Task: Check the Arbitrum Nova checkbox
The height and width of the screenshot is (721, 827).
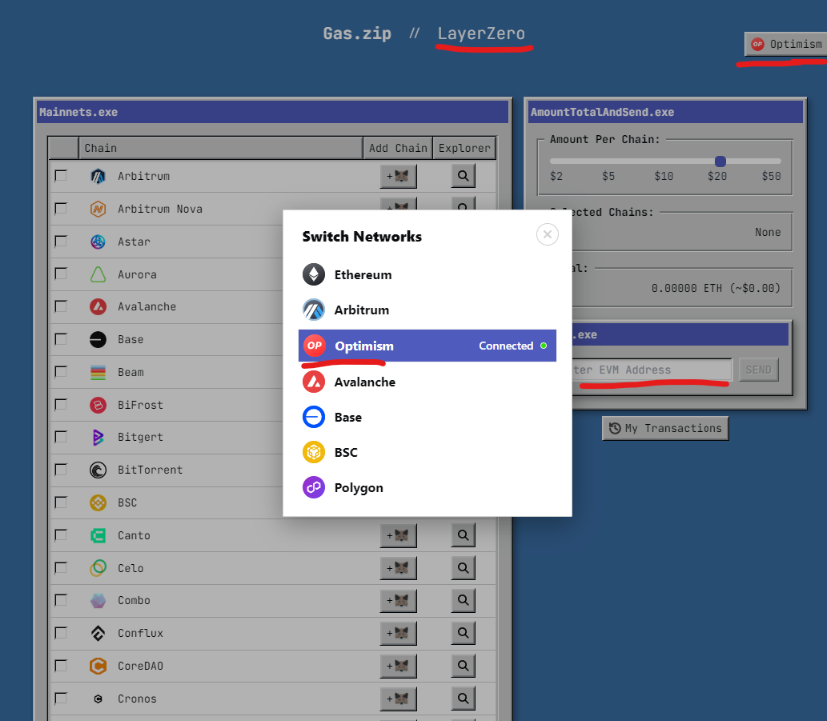Action: (x=61, y=208)
